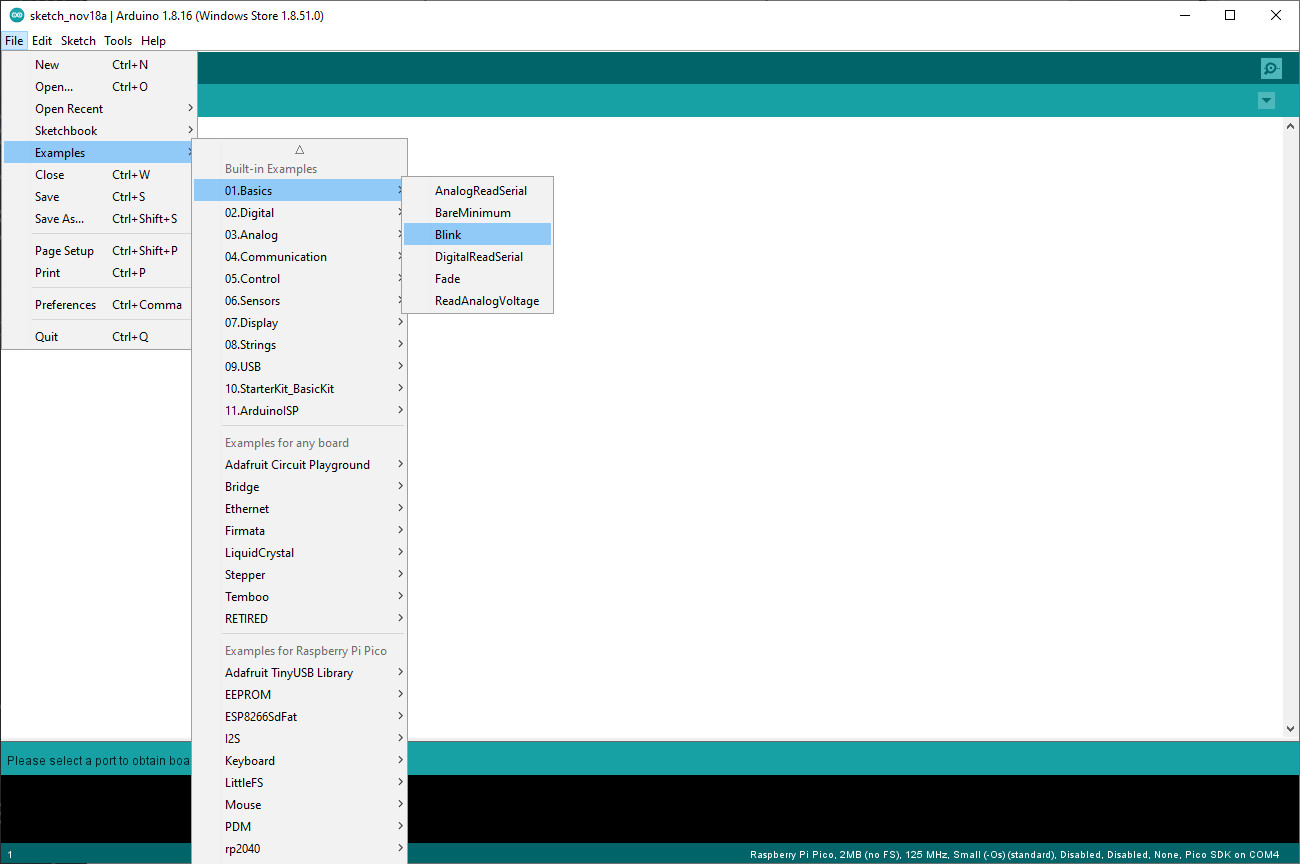
Task: Open the Help menu
Action: 153,41
